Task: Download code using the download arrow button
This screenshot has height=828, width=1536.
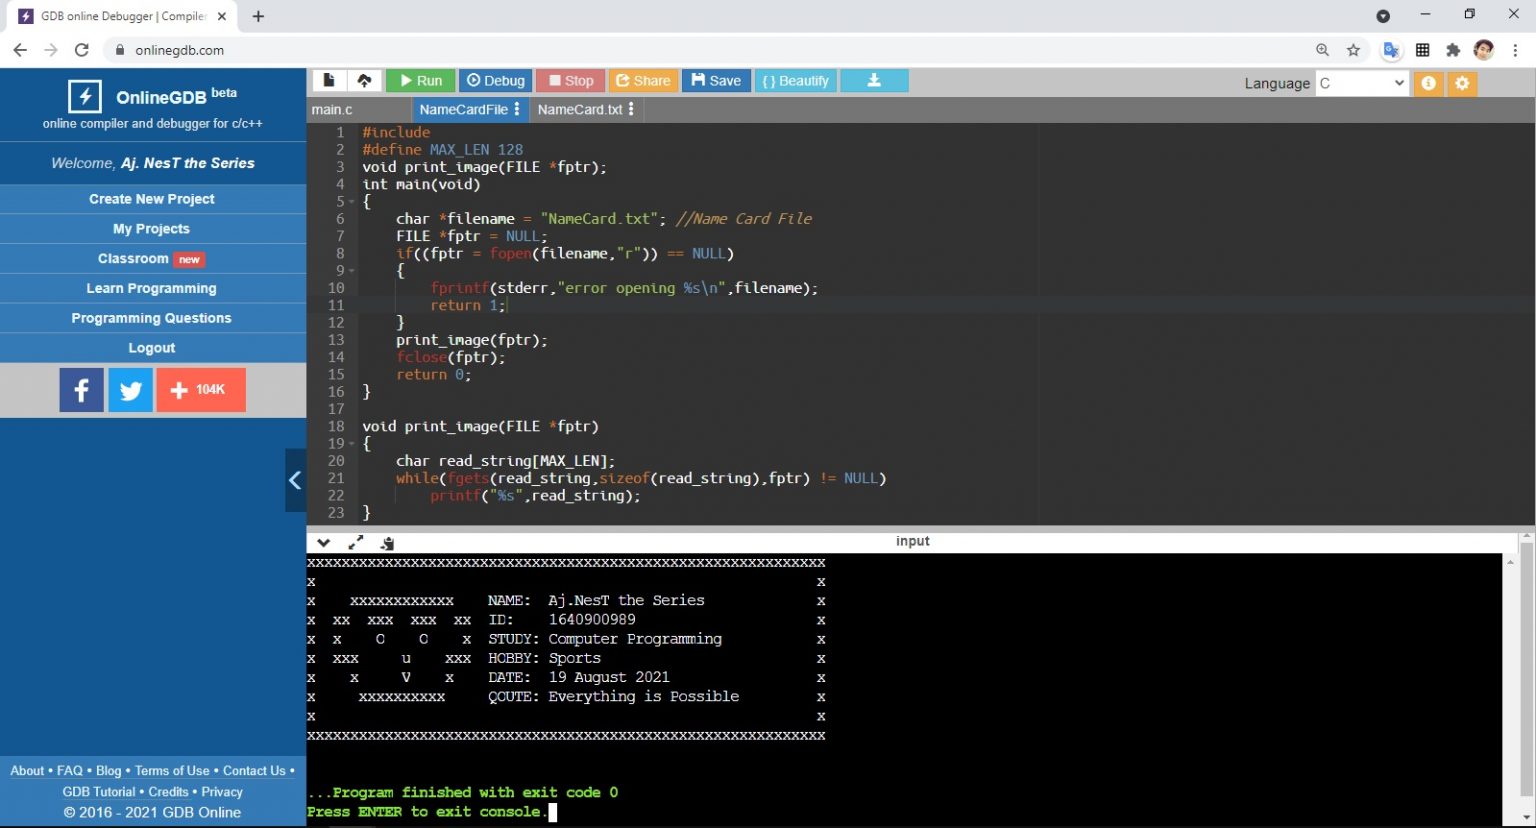Action: tap(874, 81)
